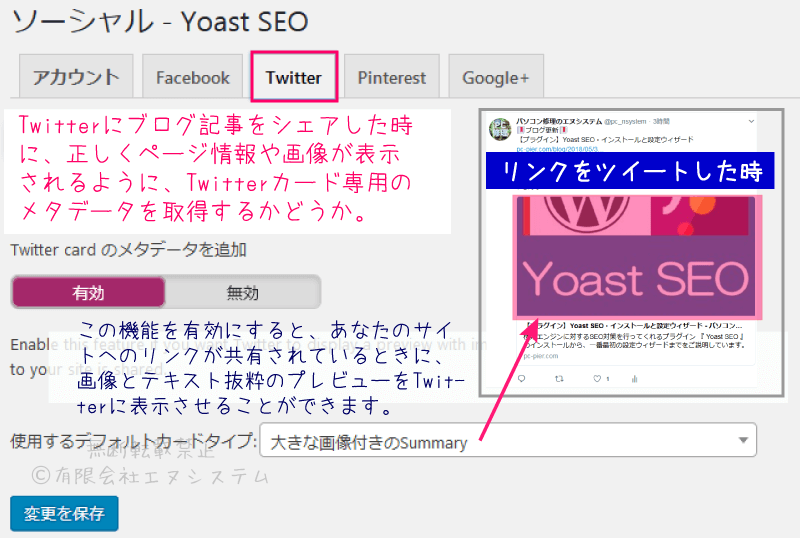The width and height of the screenshot is (800, 538).
Task: Switch to the Google+ tab
Action: [495, 77]
